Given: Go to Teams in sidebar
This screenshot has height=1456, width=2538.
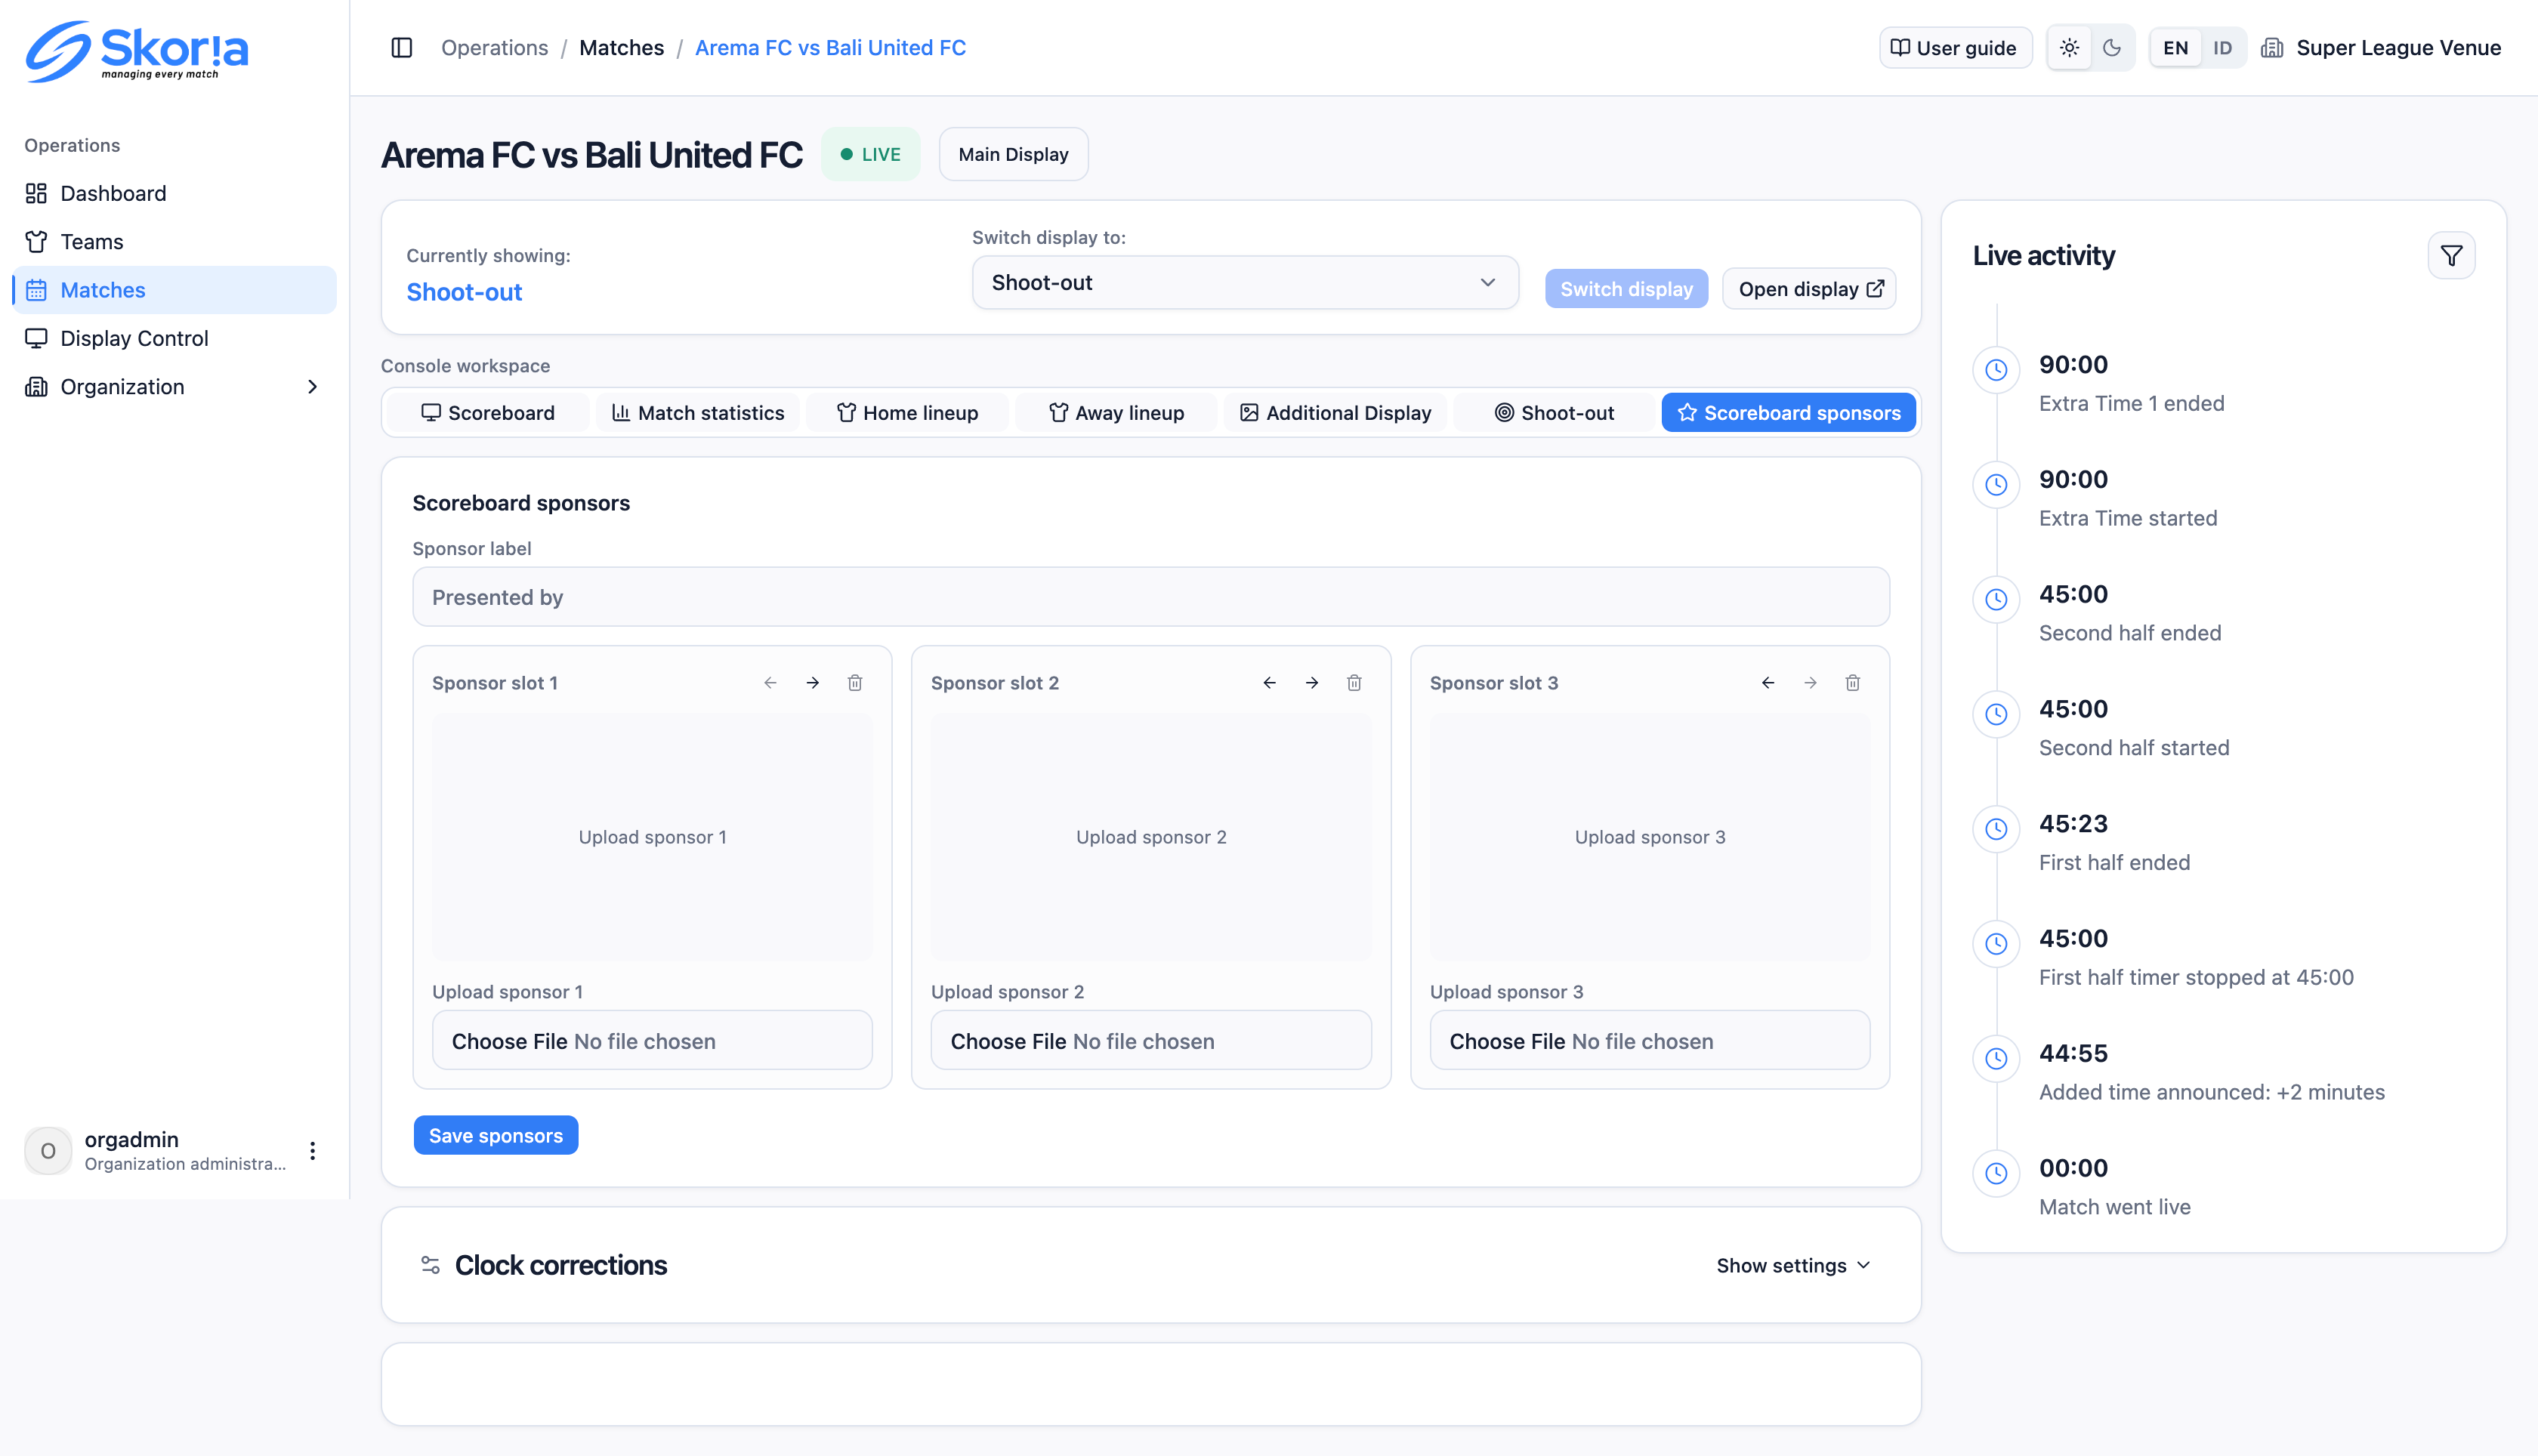Looking at the screenshot, I should point(174,241).
